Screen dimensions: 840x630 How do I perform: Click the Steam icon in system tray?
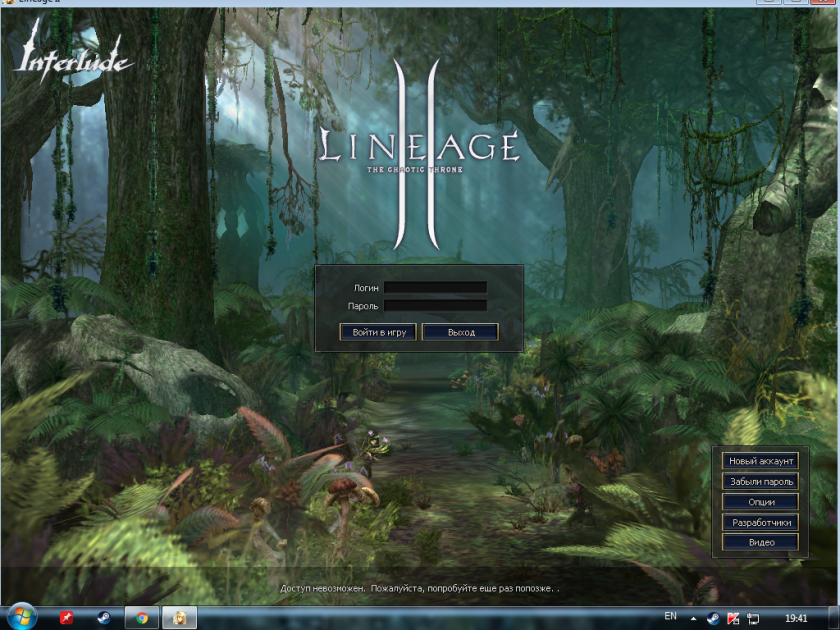(x=713, y=619)
